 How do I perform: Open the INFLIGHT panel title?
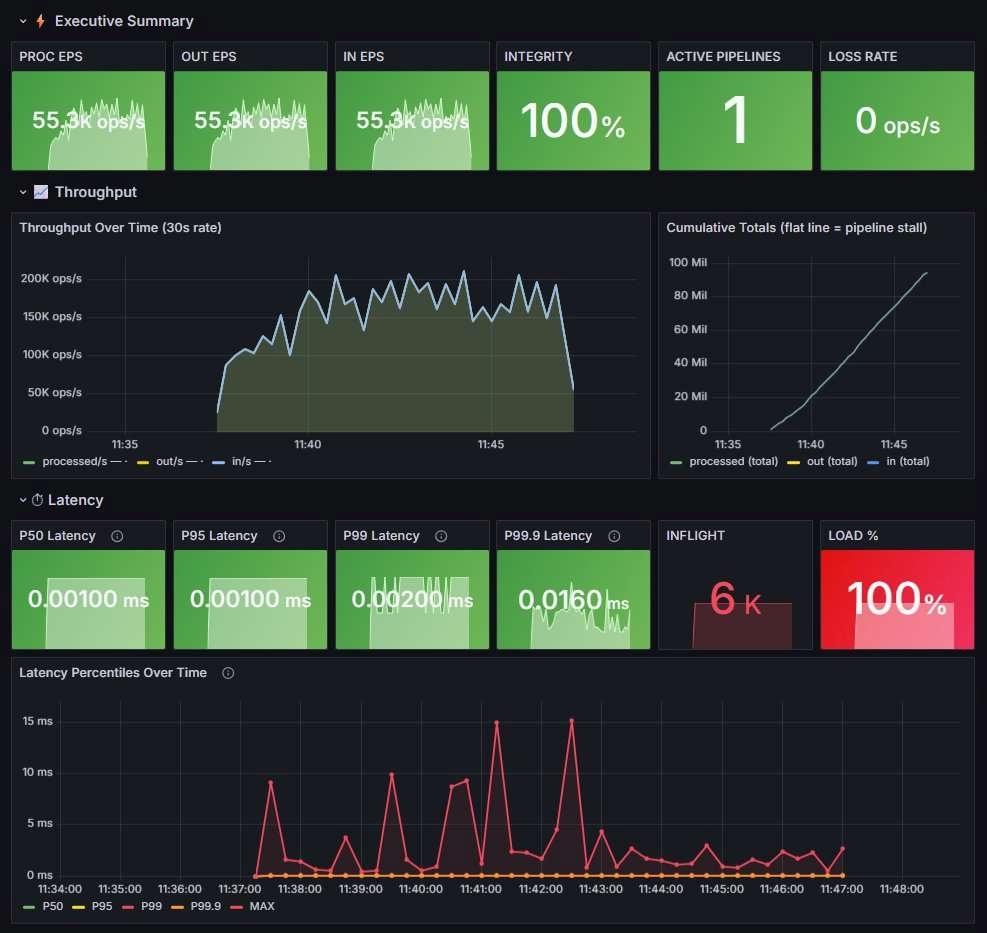pyautogui.click(x=696, y=536)
